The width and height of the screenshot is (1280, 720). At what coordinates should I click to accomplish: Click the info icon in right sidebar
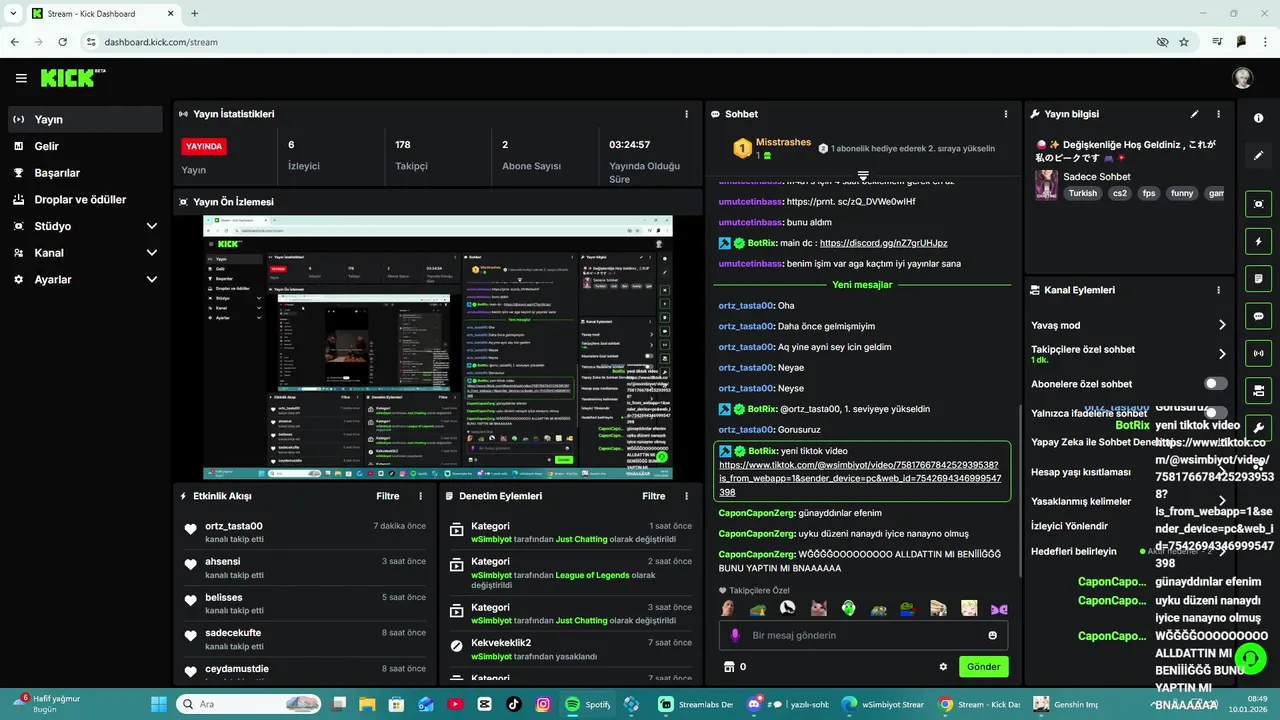1258,118
